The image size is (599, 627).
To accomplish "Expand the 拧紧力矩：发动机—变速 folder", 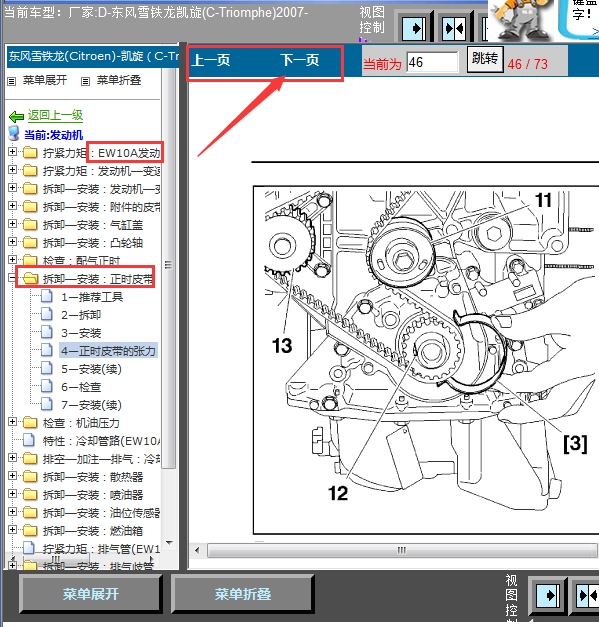I will coord(12,170).
